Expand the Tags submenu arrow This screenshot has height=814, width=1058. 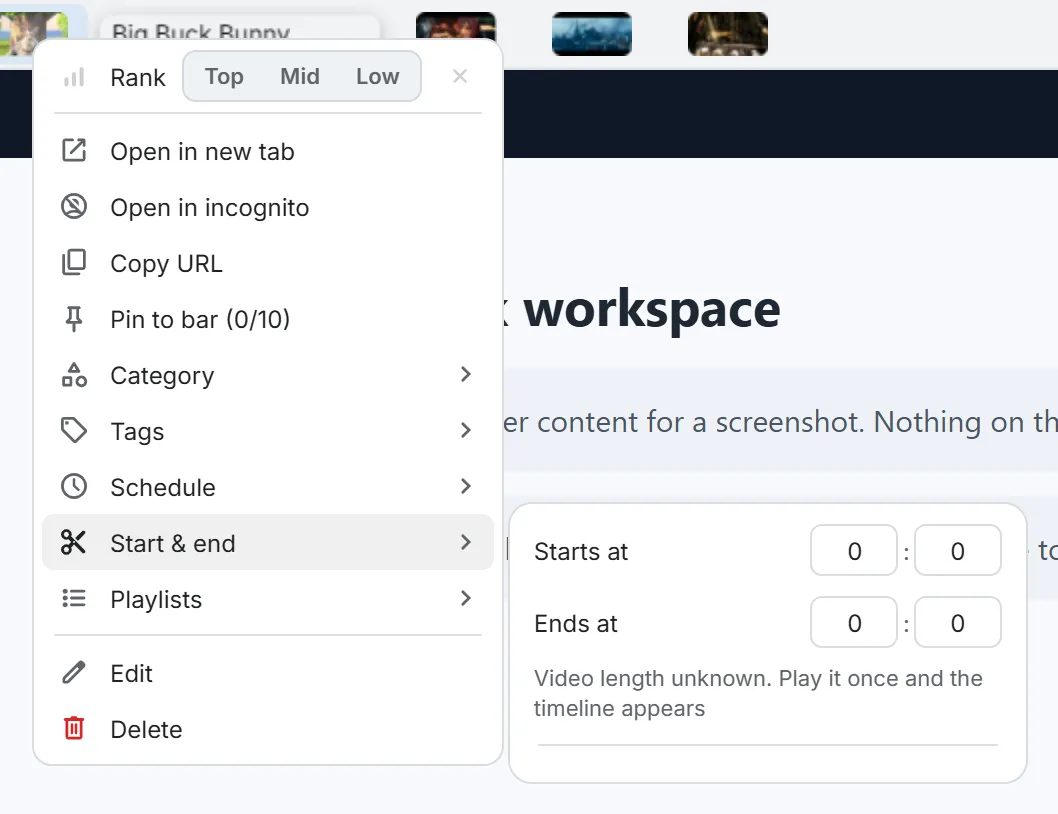tap(466, 431)
